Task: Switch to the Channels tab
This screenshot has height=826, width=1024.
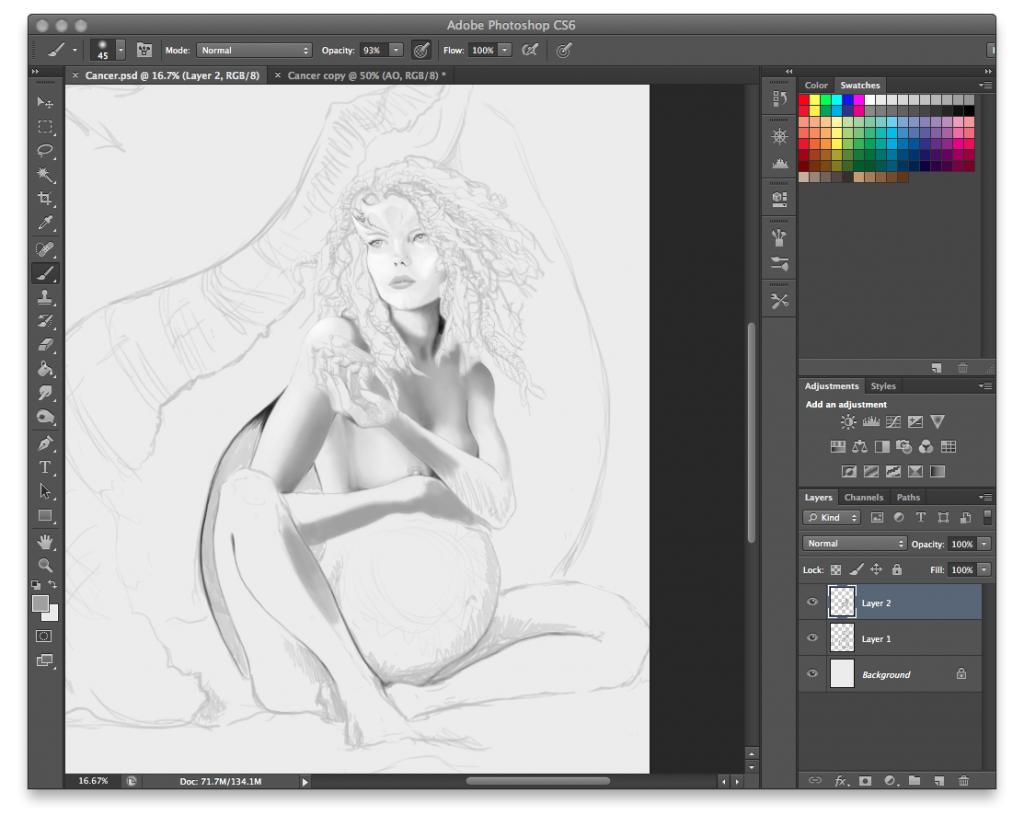Action: pos(863,497)
